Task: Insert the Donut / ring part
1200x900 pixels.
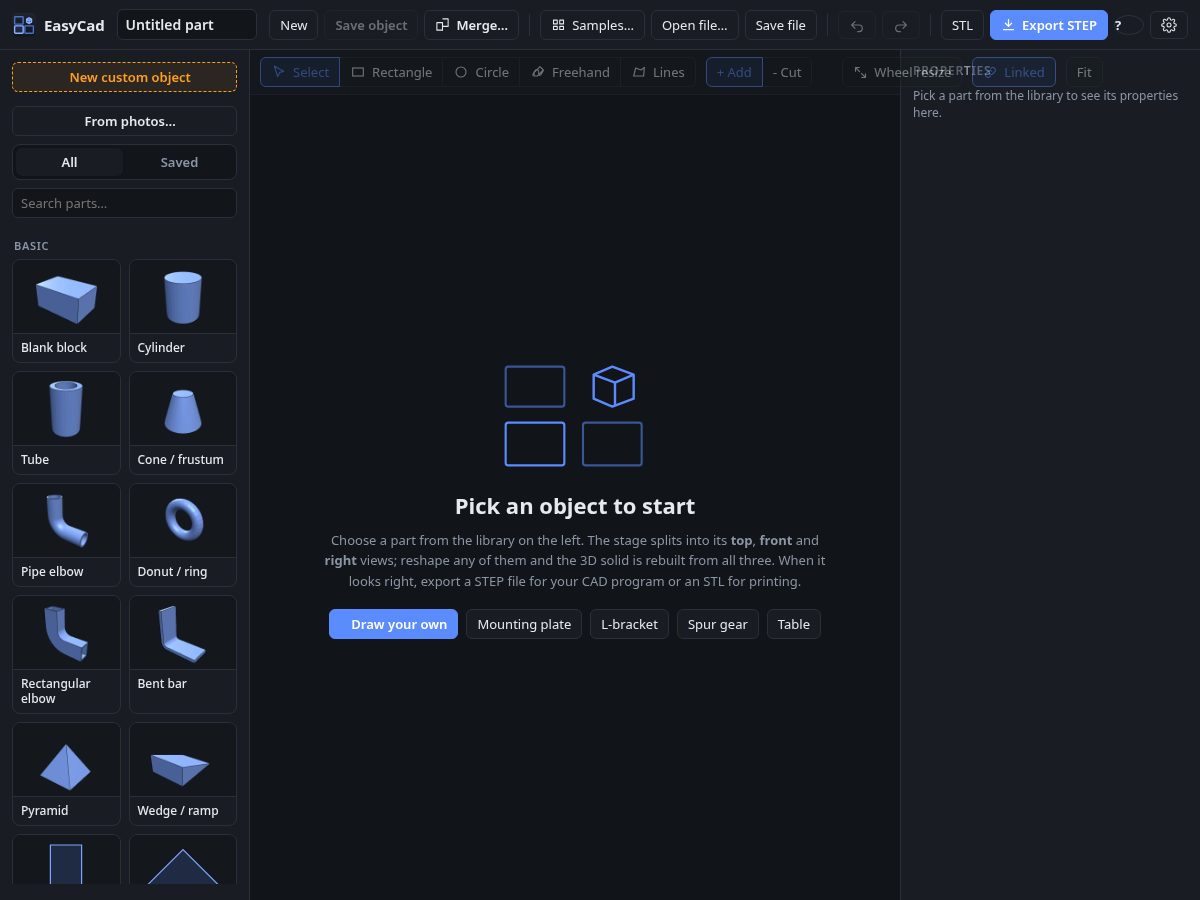Action: [183, 535]
